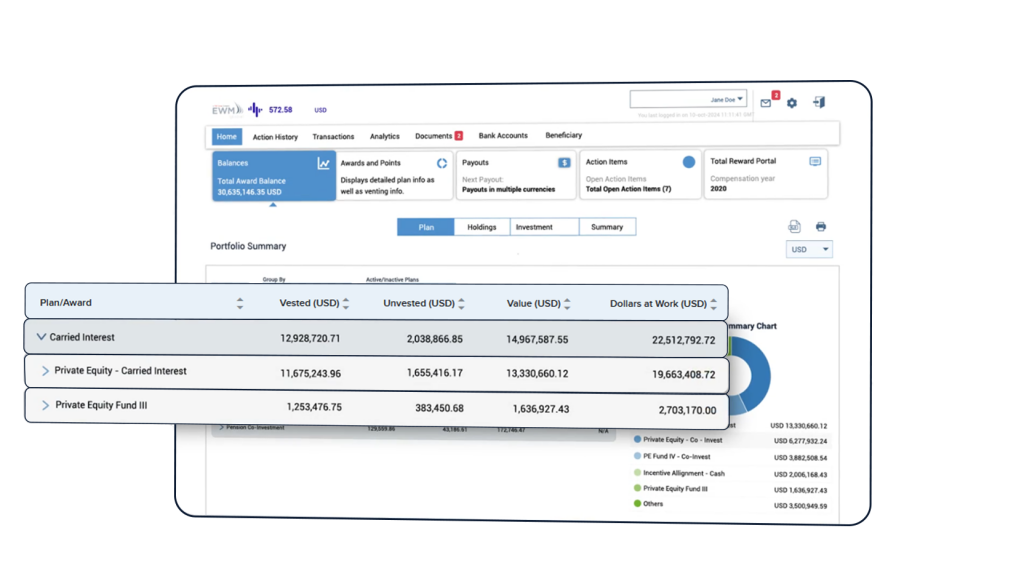Collapse the Carried Interest row
1024x576 pixels.
pyautogui.click(x=41, y=338)
